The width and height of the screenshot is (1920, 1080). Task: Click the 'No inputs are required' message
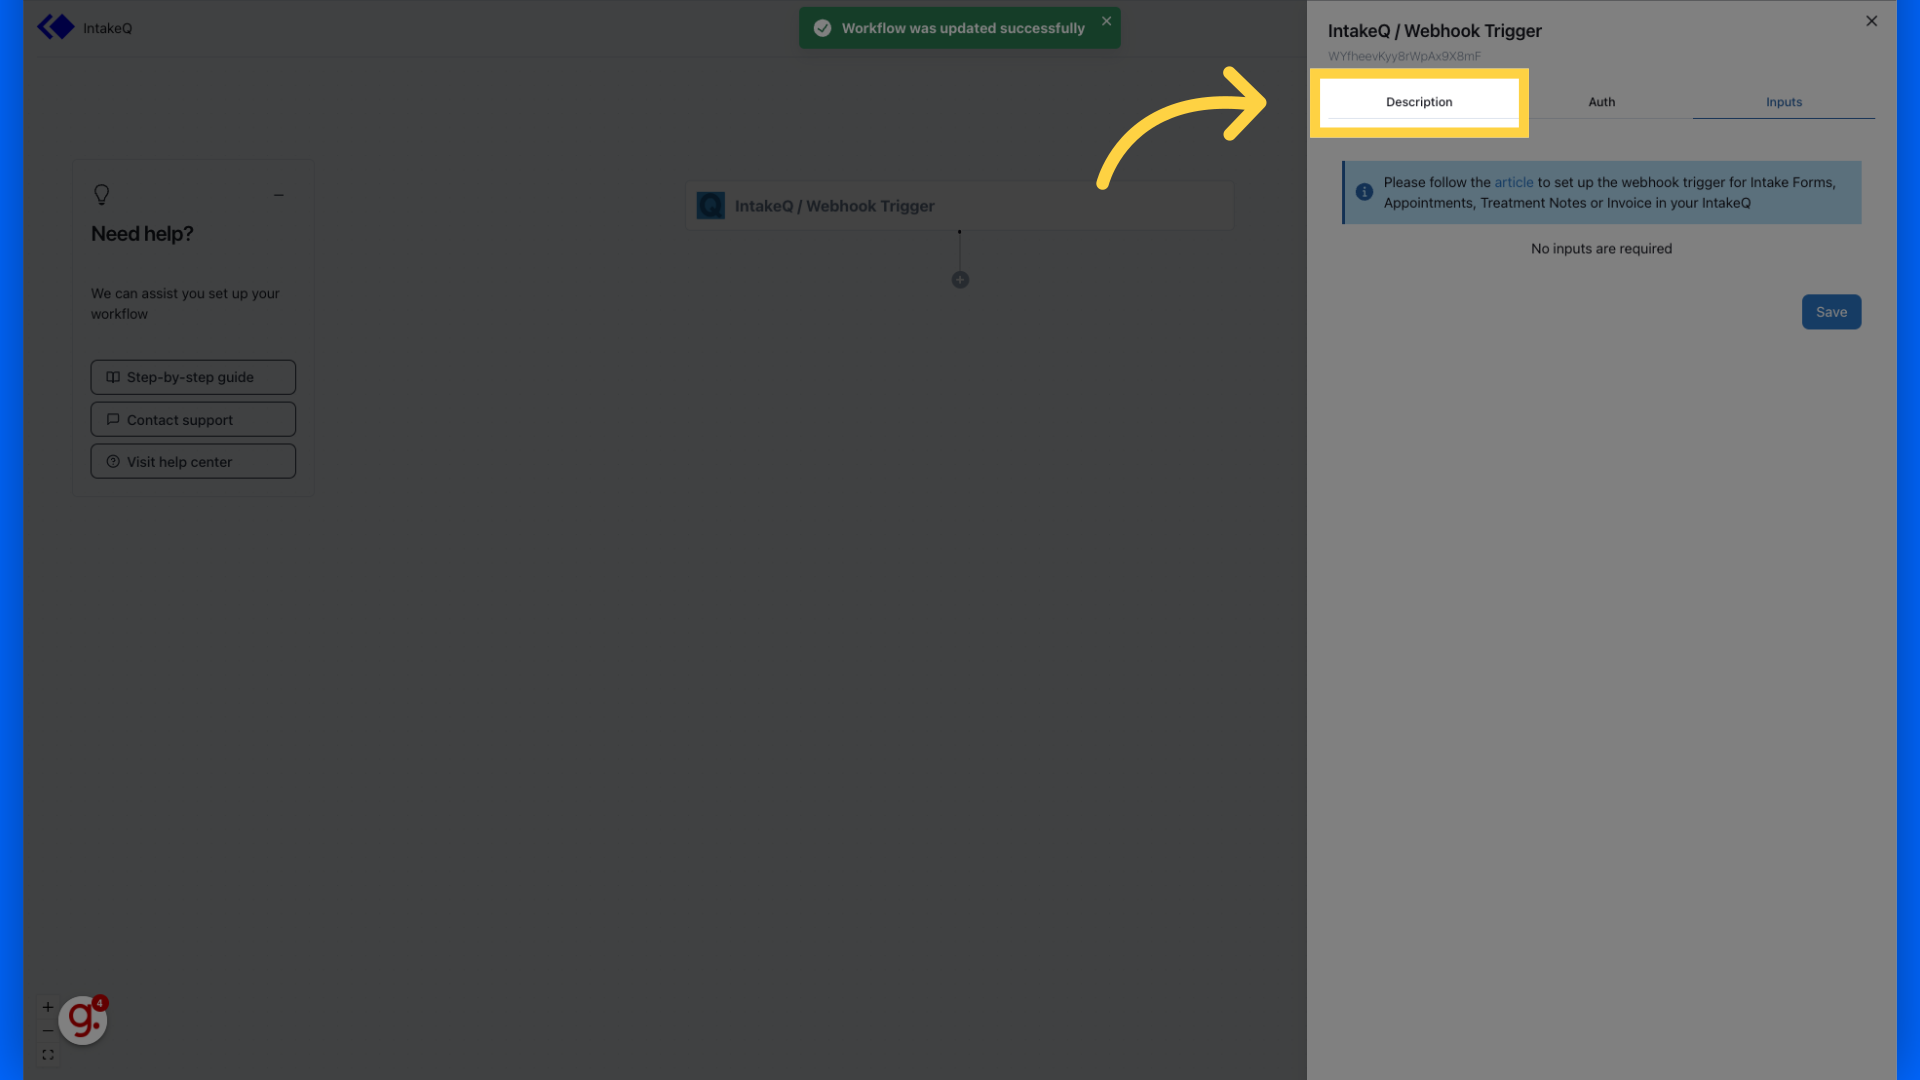[1601, 248]
